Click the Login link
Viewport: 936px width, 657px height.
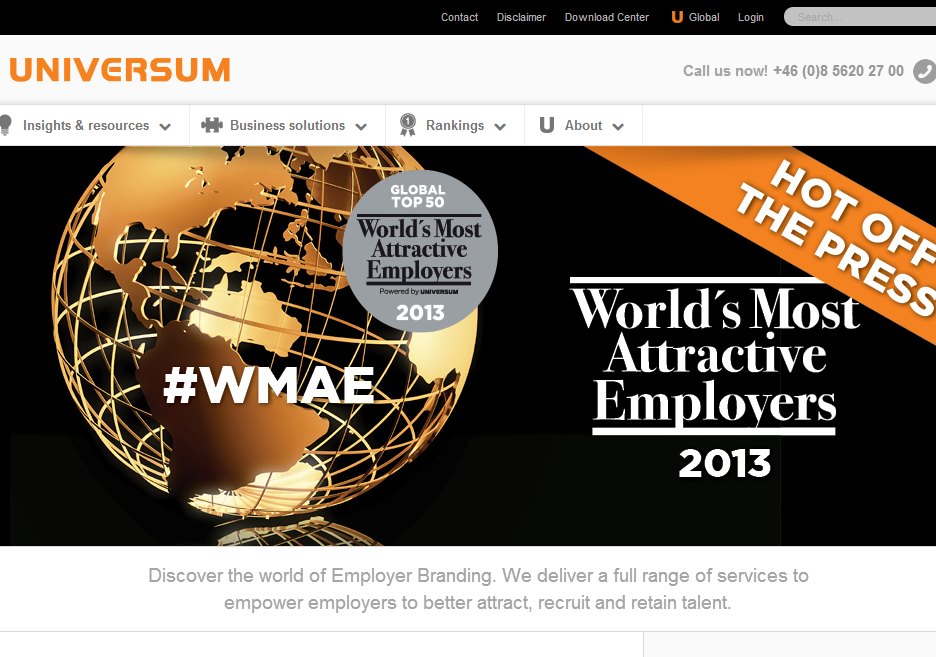(x=750, y=17)
